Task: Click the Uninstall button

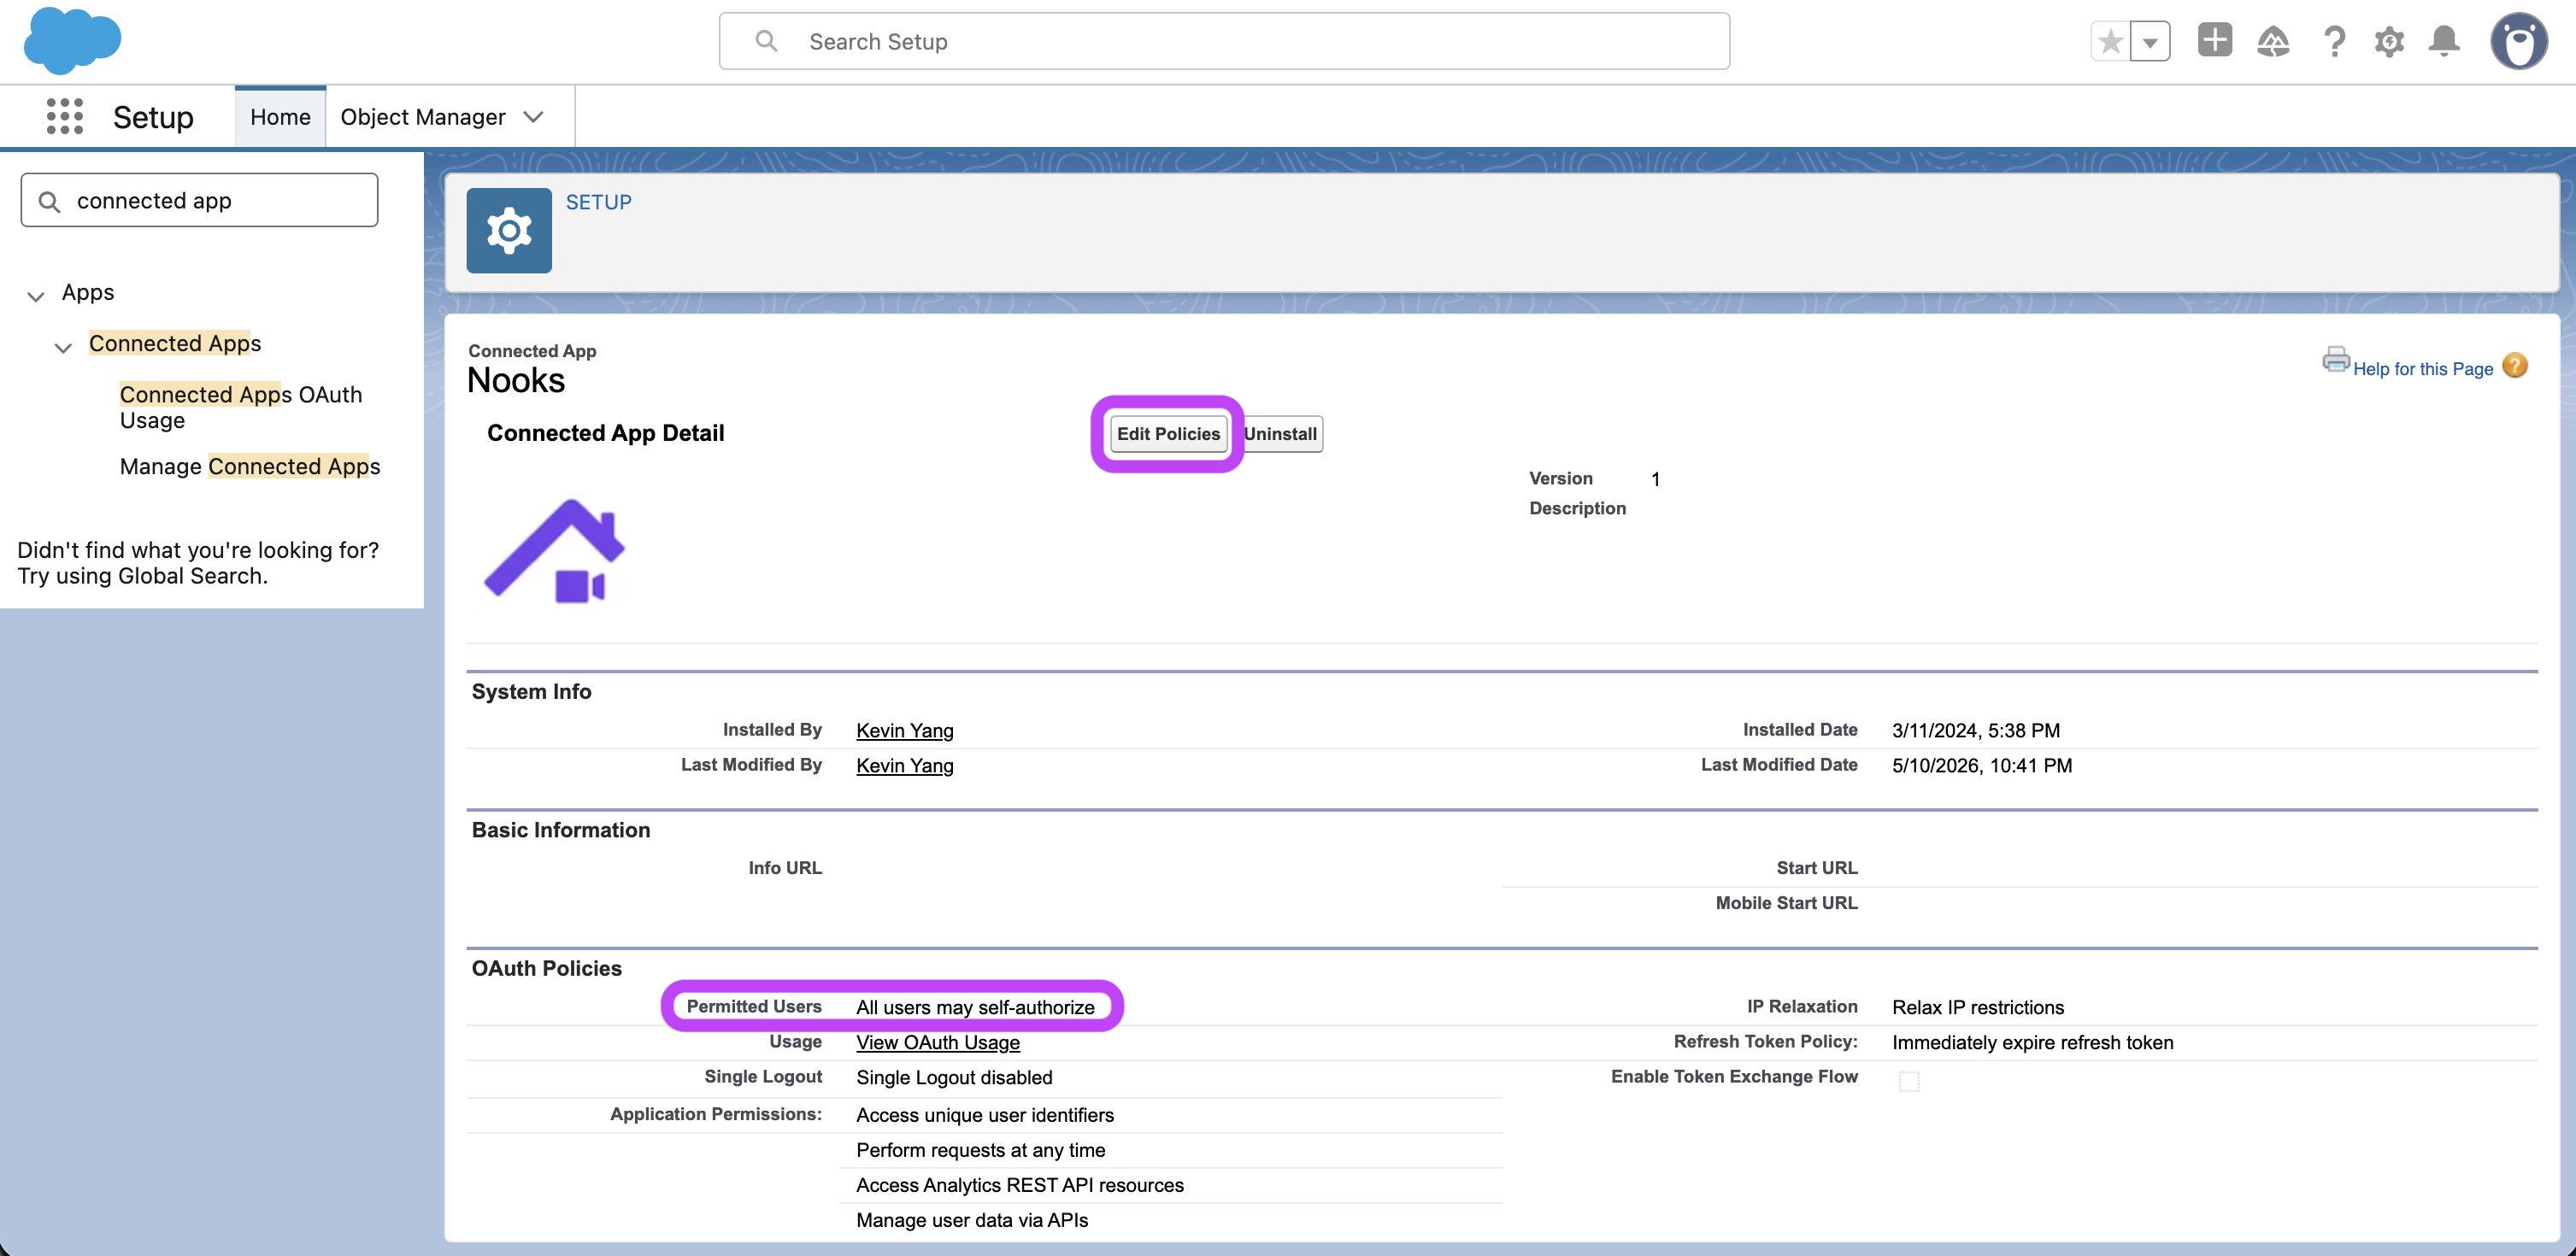Action: (1281, 434)
